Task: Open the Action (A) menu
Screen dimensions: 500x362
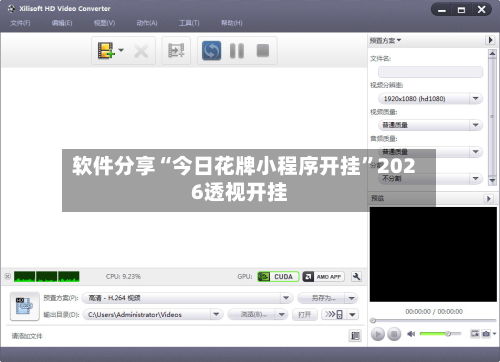Action: (147, 23)
